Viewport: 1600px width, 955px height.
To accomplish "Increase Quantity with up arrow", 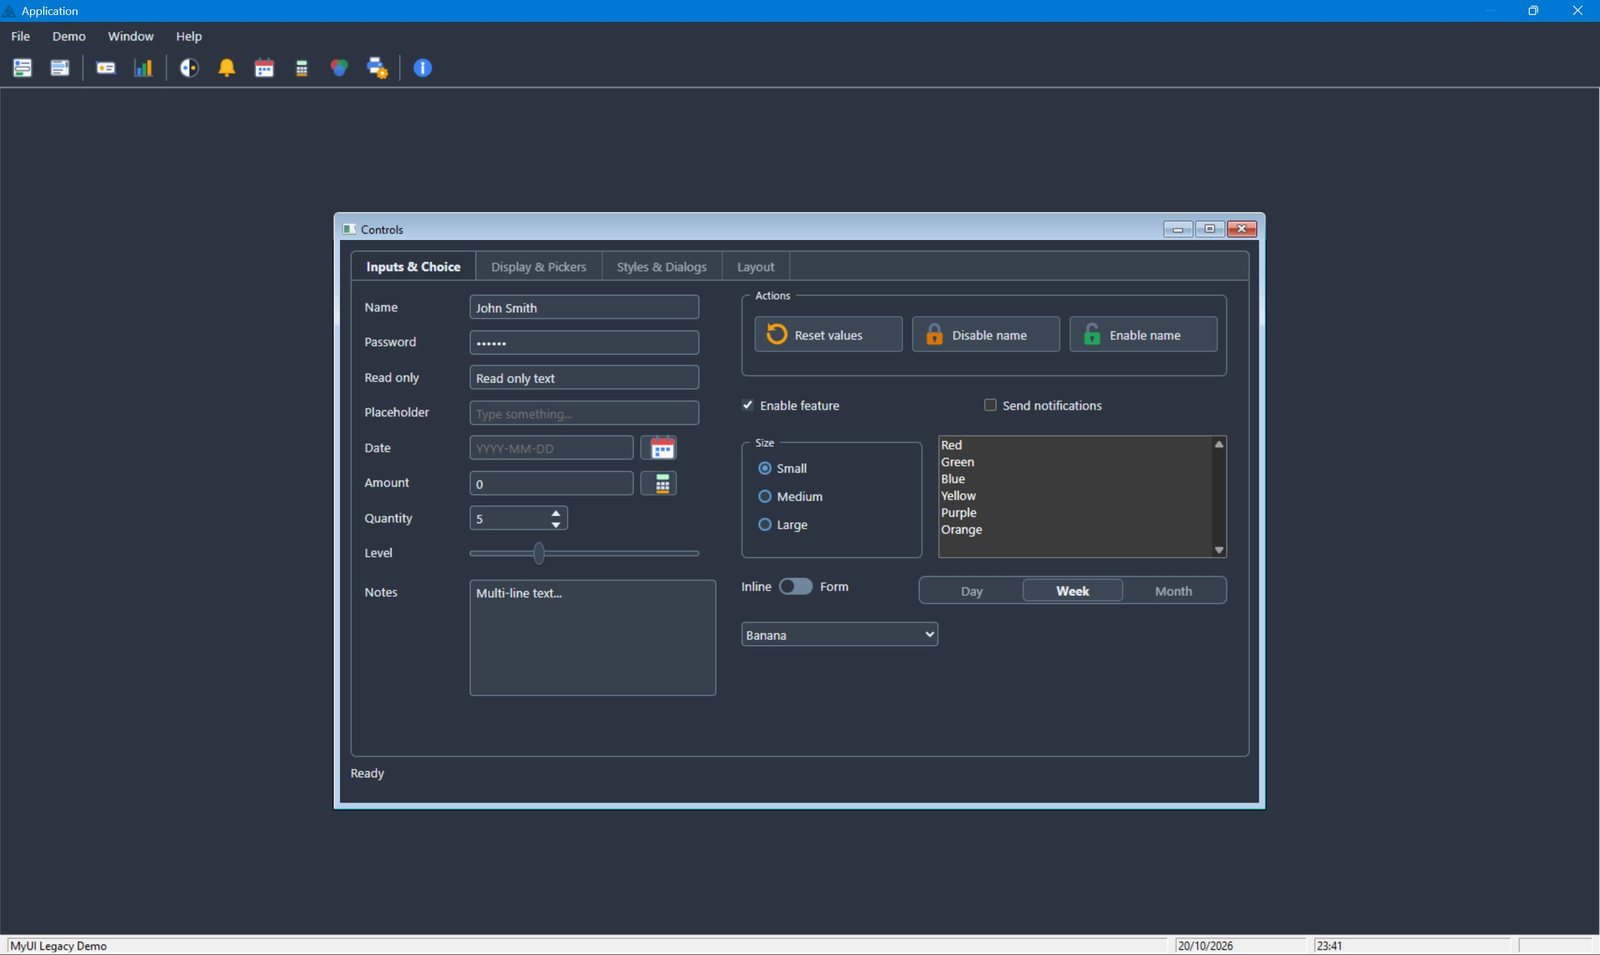I will (x=556, y=512).
